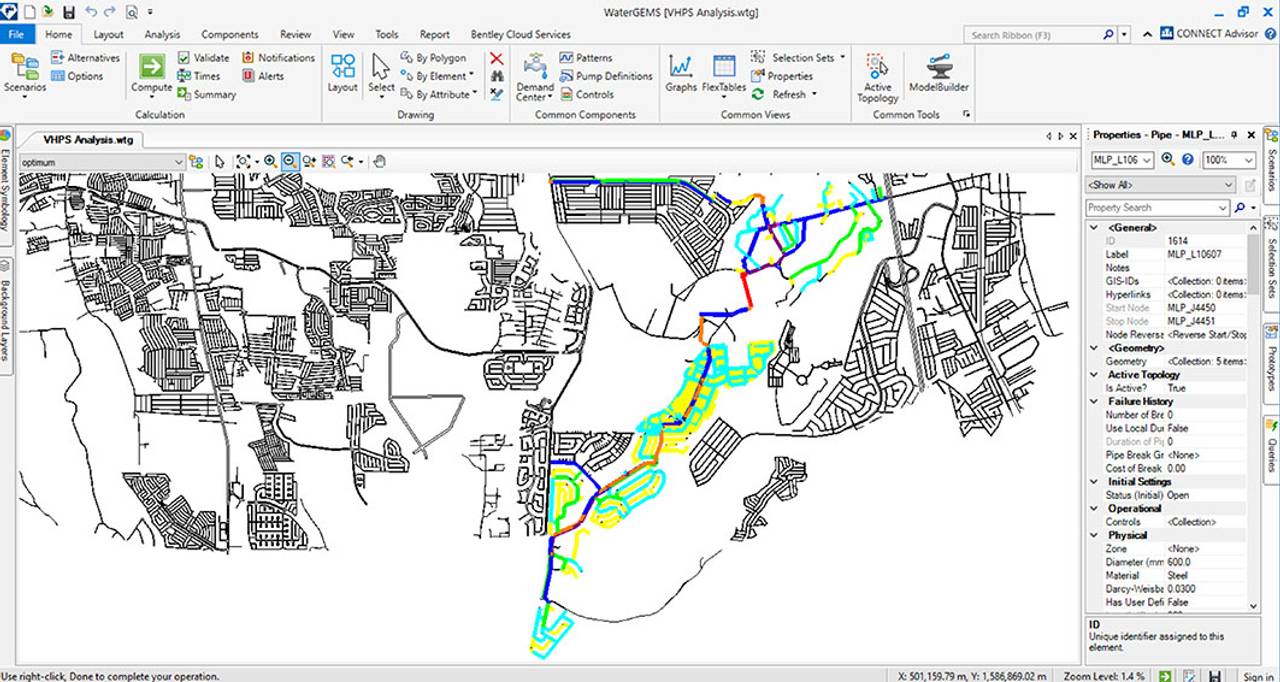The width and height of the screenshot is (1280, 682).
Task: Click Sign in on status bar
Action: coord(1257,676)
